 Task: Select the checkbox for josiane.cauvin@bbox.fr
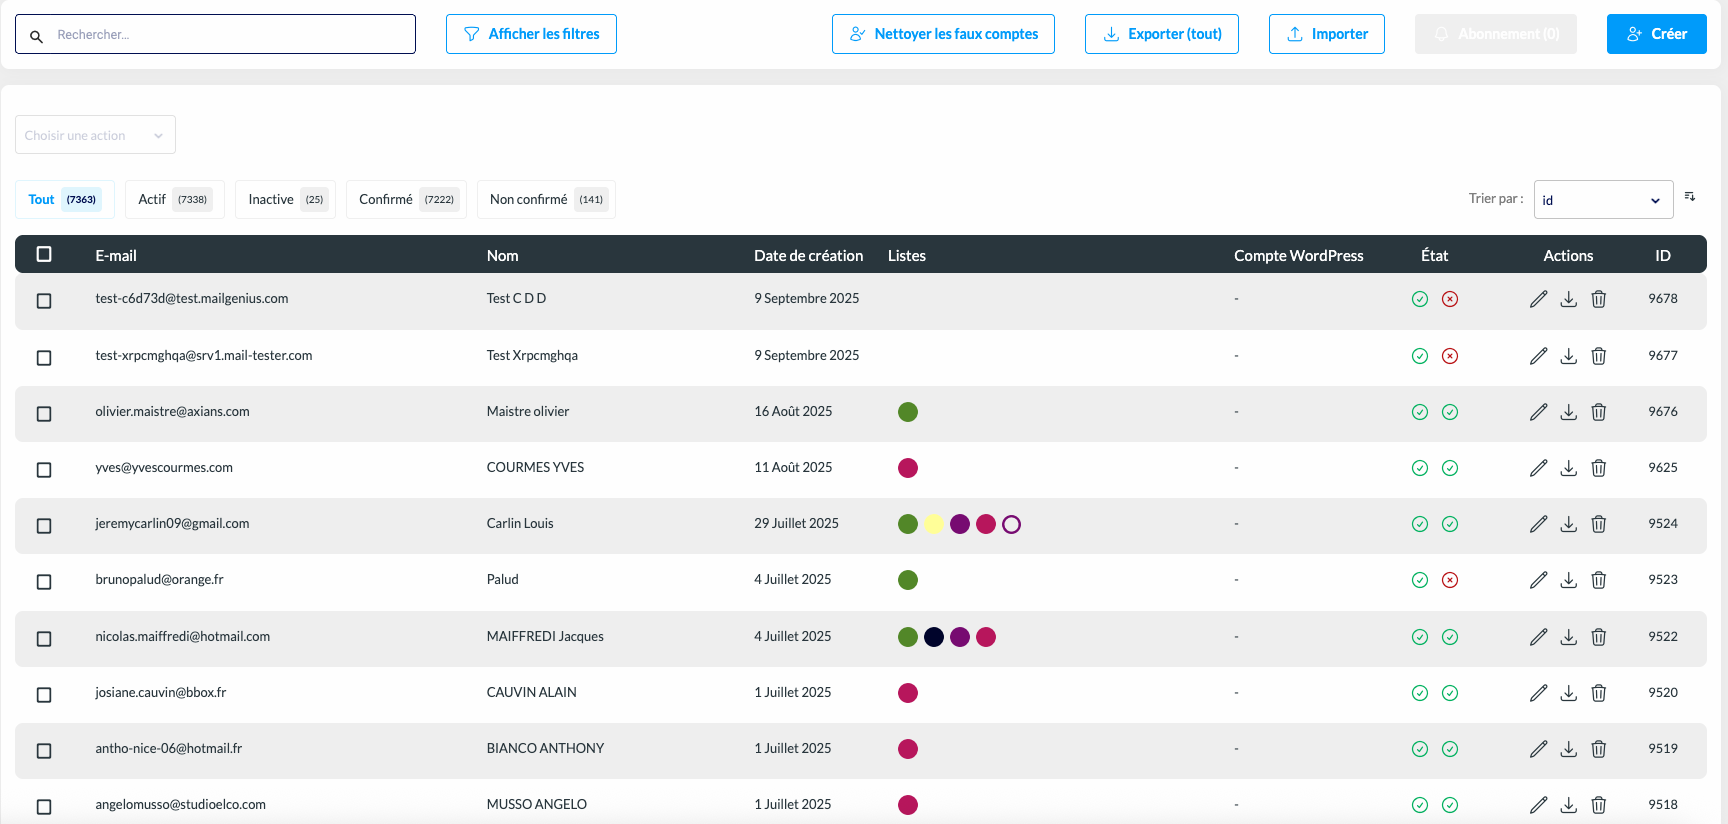coord(44,695)
